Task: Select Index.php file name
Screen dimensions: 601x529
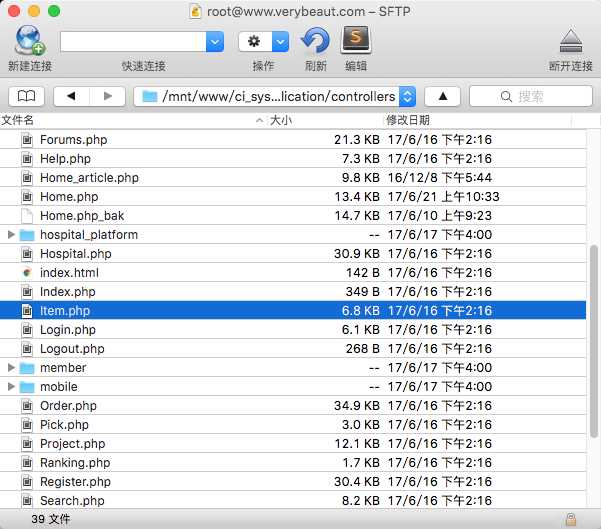Action: 67,292
